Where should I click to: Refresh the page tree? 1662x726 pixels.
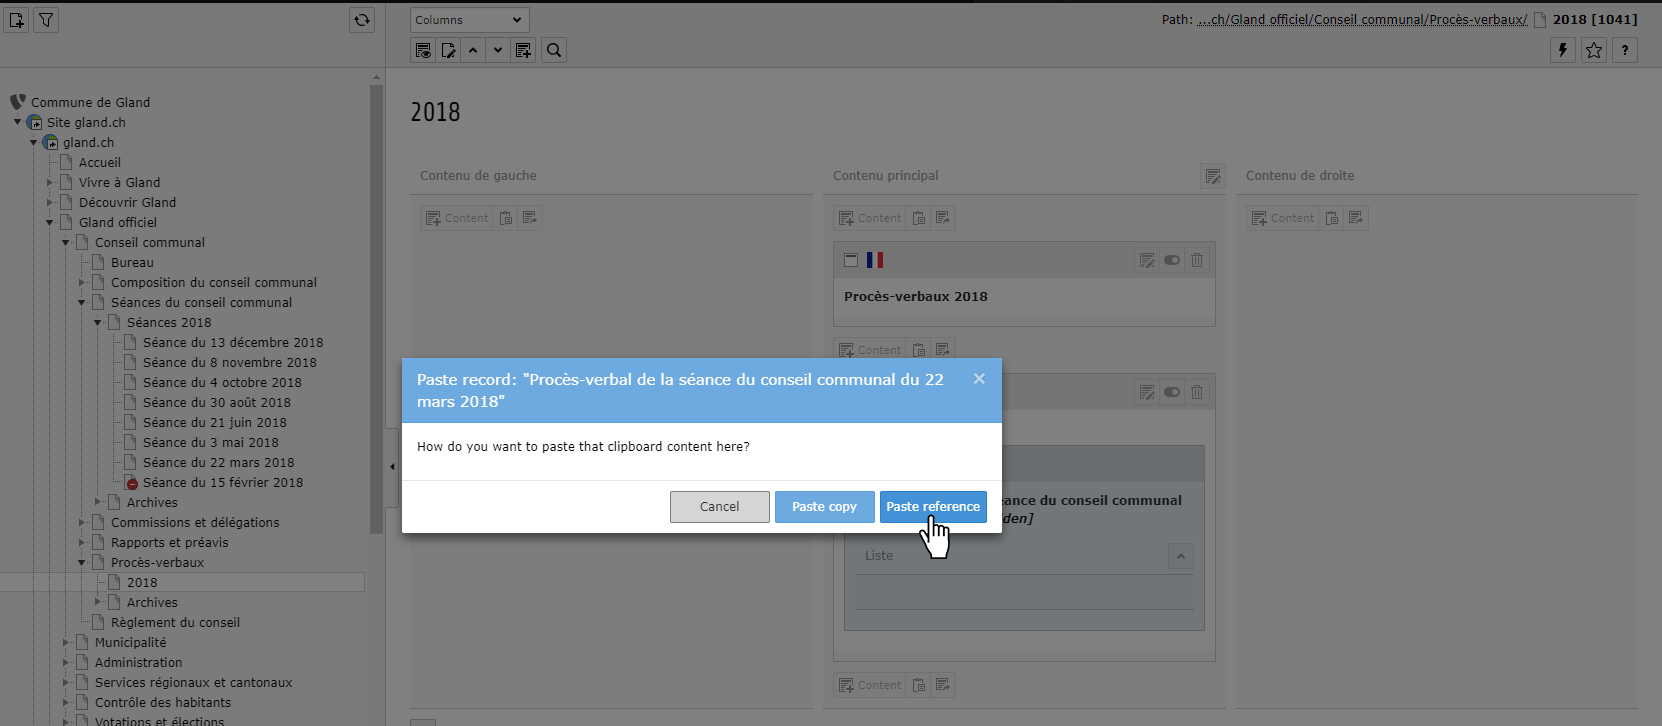pyautogui.click(x=362, y=20)
